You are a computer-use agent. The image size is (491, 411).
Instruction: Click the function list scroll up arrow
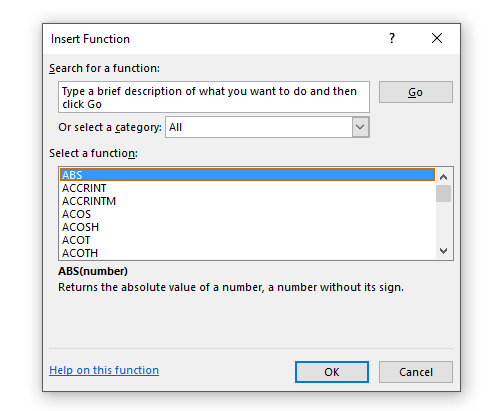point(443,177)
